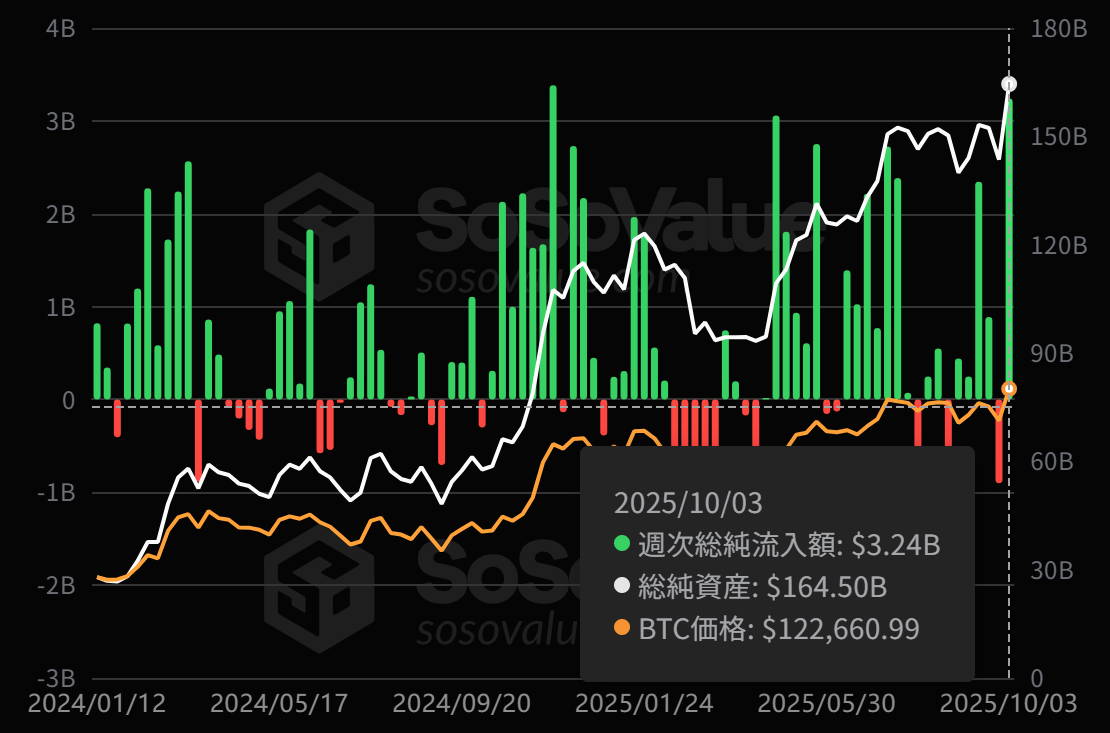
Task: Click the upper SoSoValue hexagon logo watermark
Action: pyautogui.click(x=319, y=236)
